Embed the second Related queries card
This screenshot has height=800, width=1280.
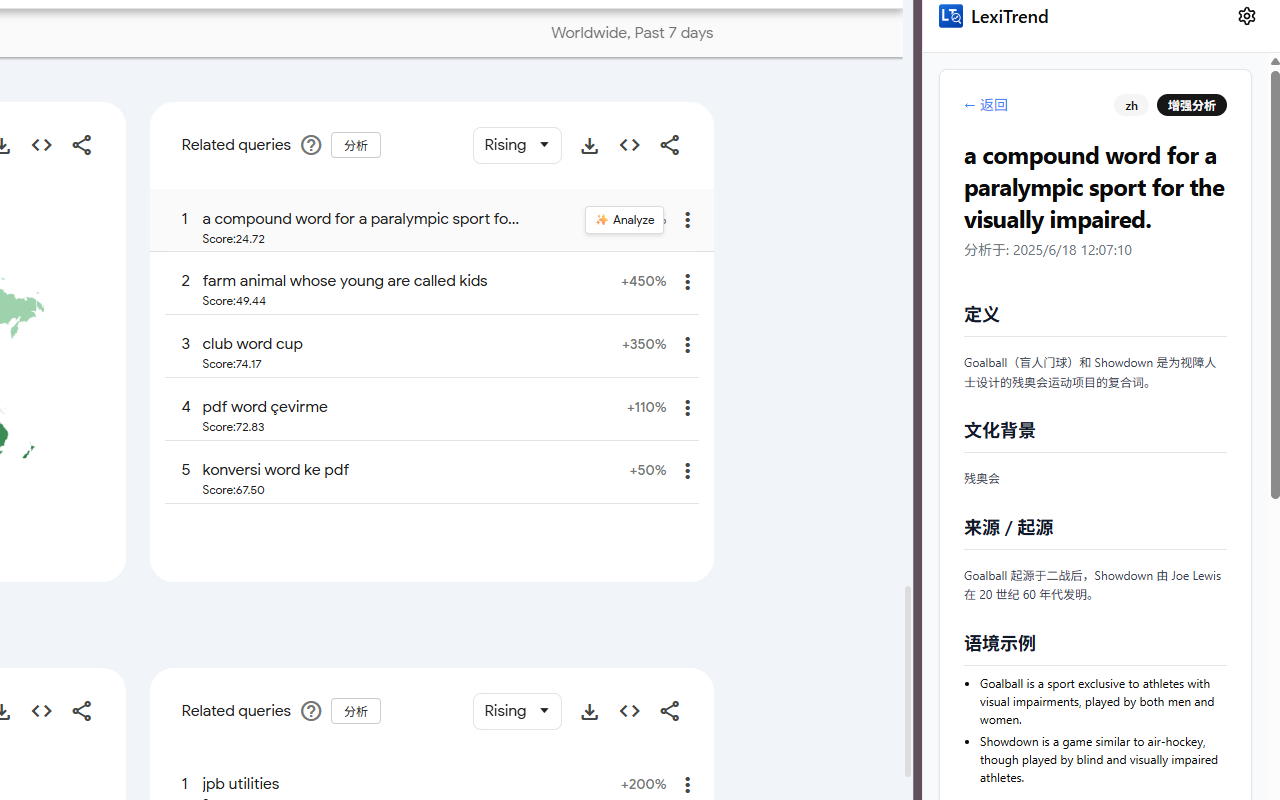coord(629,711)
